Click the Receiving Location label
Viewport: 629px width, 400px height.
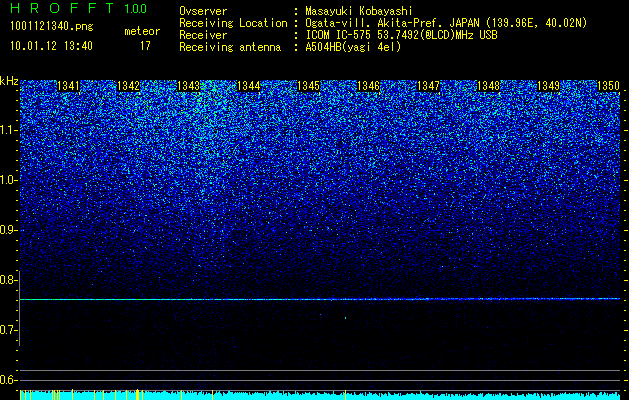click(233, 23)
